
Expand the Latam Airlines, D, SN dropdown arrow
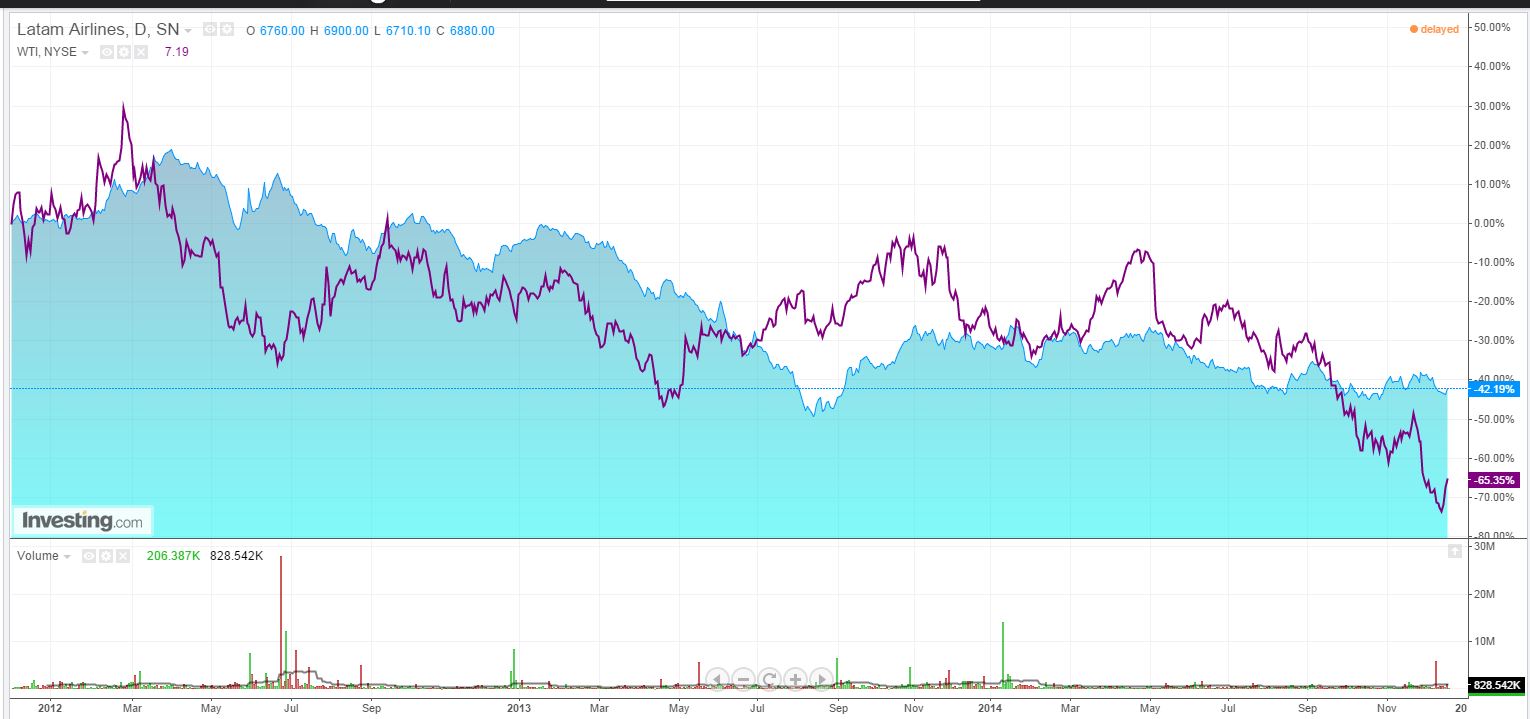pos(188,31)
